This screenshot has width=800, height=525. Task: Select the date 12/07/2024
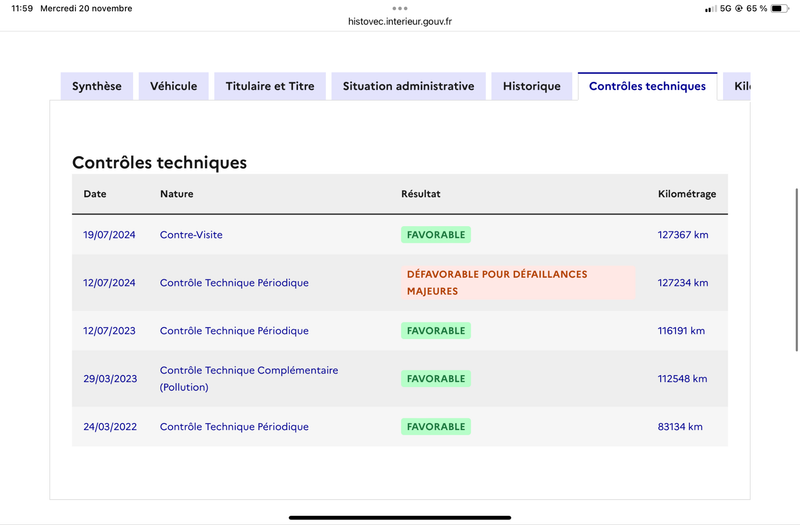click(x=109, y=283)
